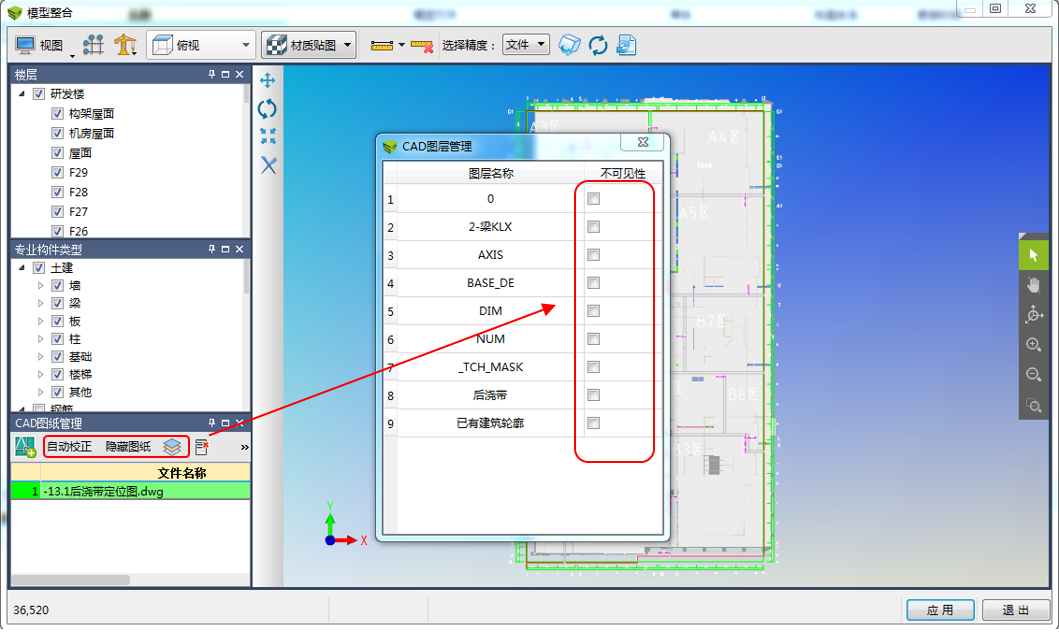Select the arrow pointer tool on right bar
Viewport: 1059px width, 632px height.
tap(1033, 255)
